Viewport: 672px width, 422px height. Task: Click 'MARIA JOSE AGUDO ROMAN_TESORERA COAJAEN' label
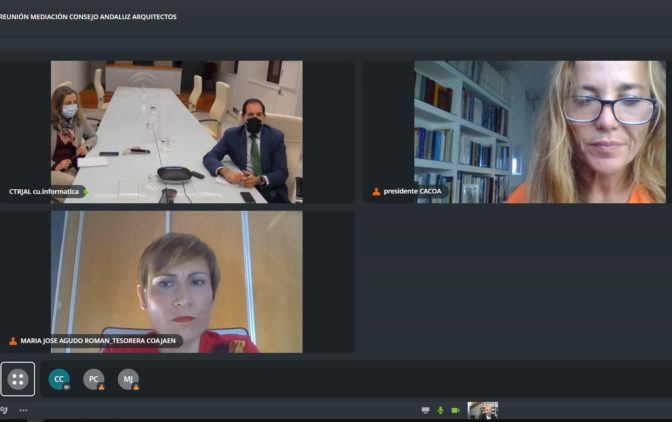point(98,341)
